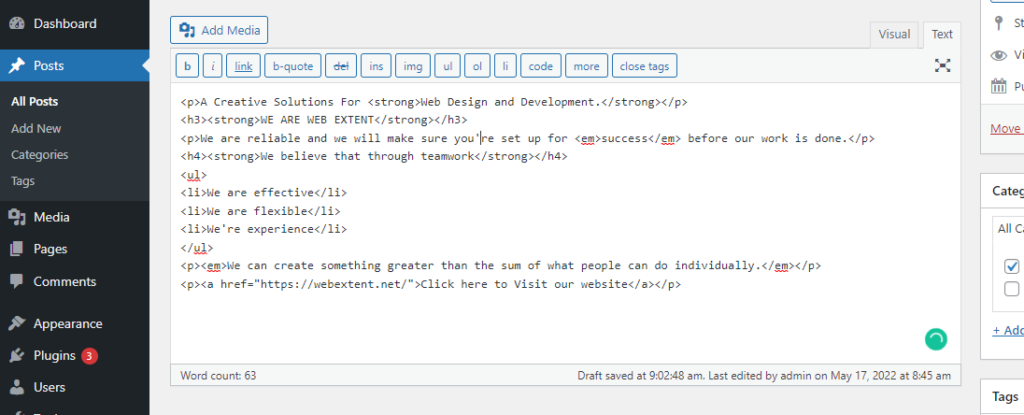
Task: Click the visibility eye icon in Publish box
Action: click(x=999, y=56)
